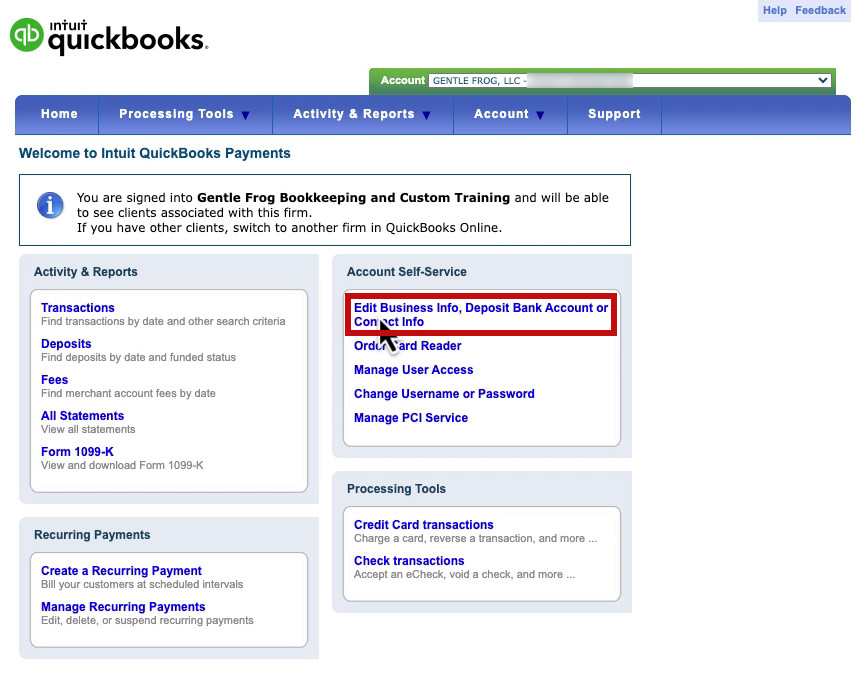This screenshot has height=682, width=858.
Task: Click 'Find merchant account fees by date'
Action: tap(128, 394)
